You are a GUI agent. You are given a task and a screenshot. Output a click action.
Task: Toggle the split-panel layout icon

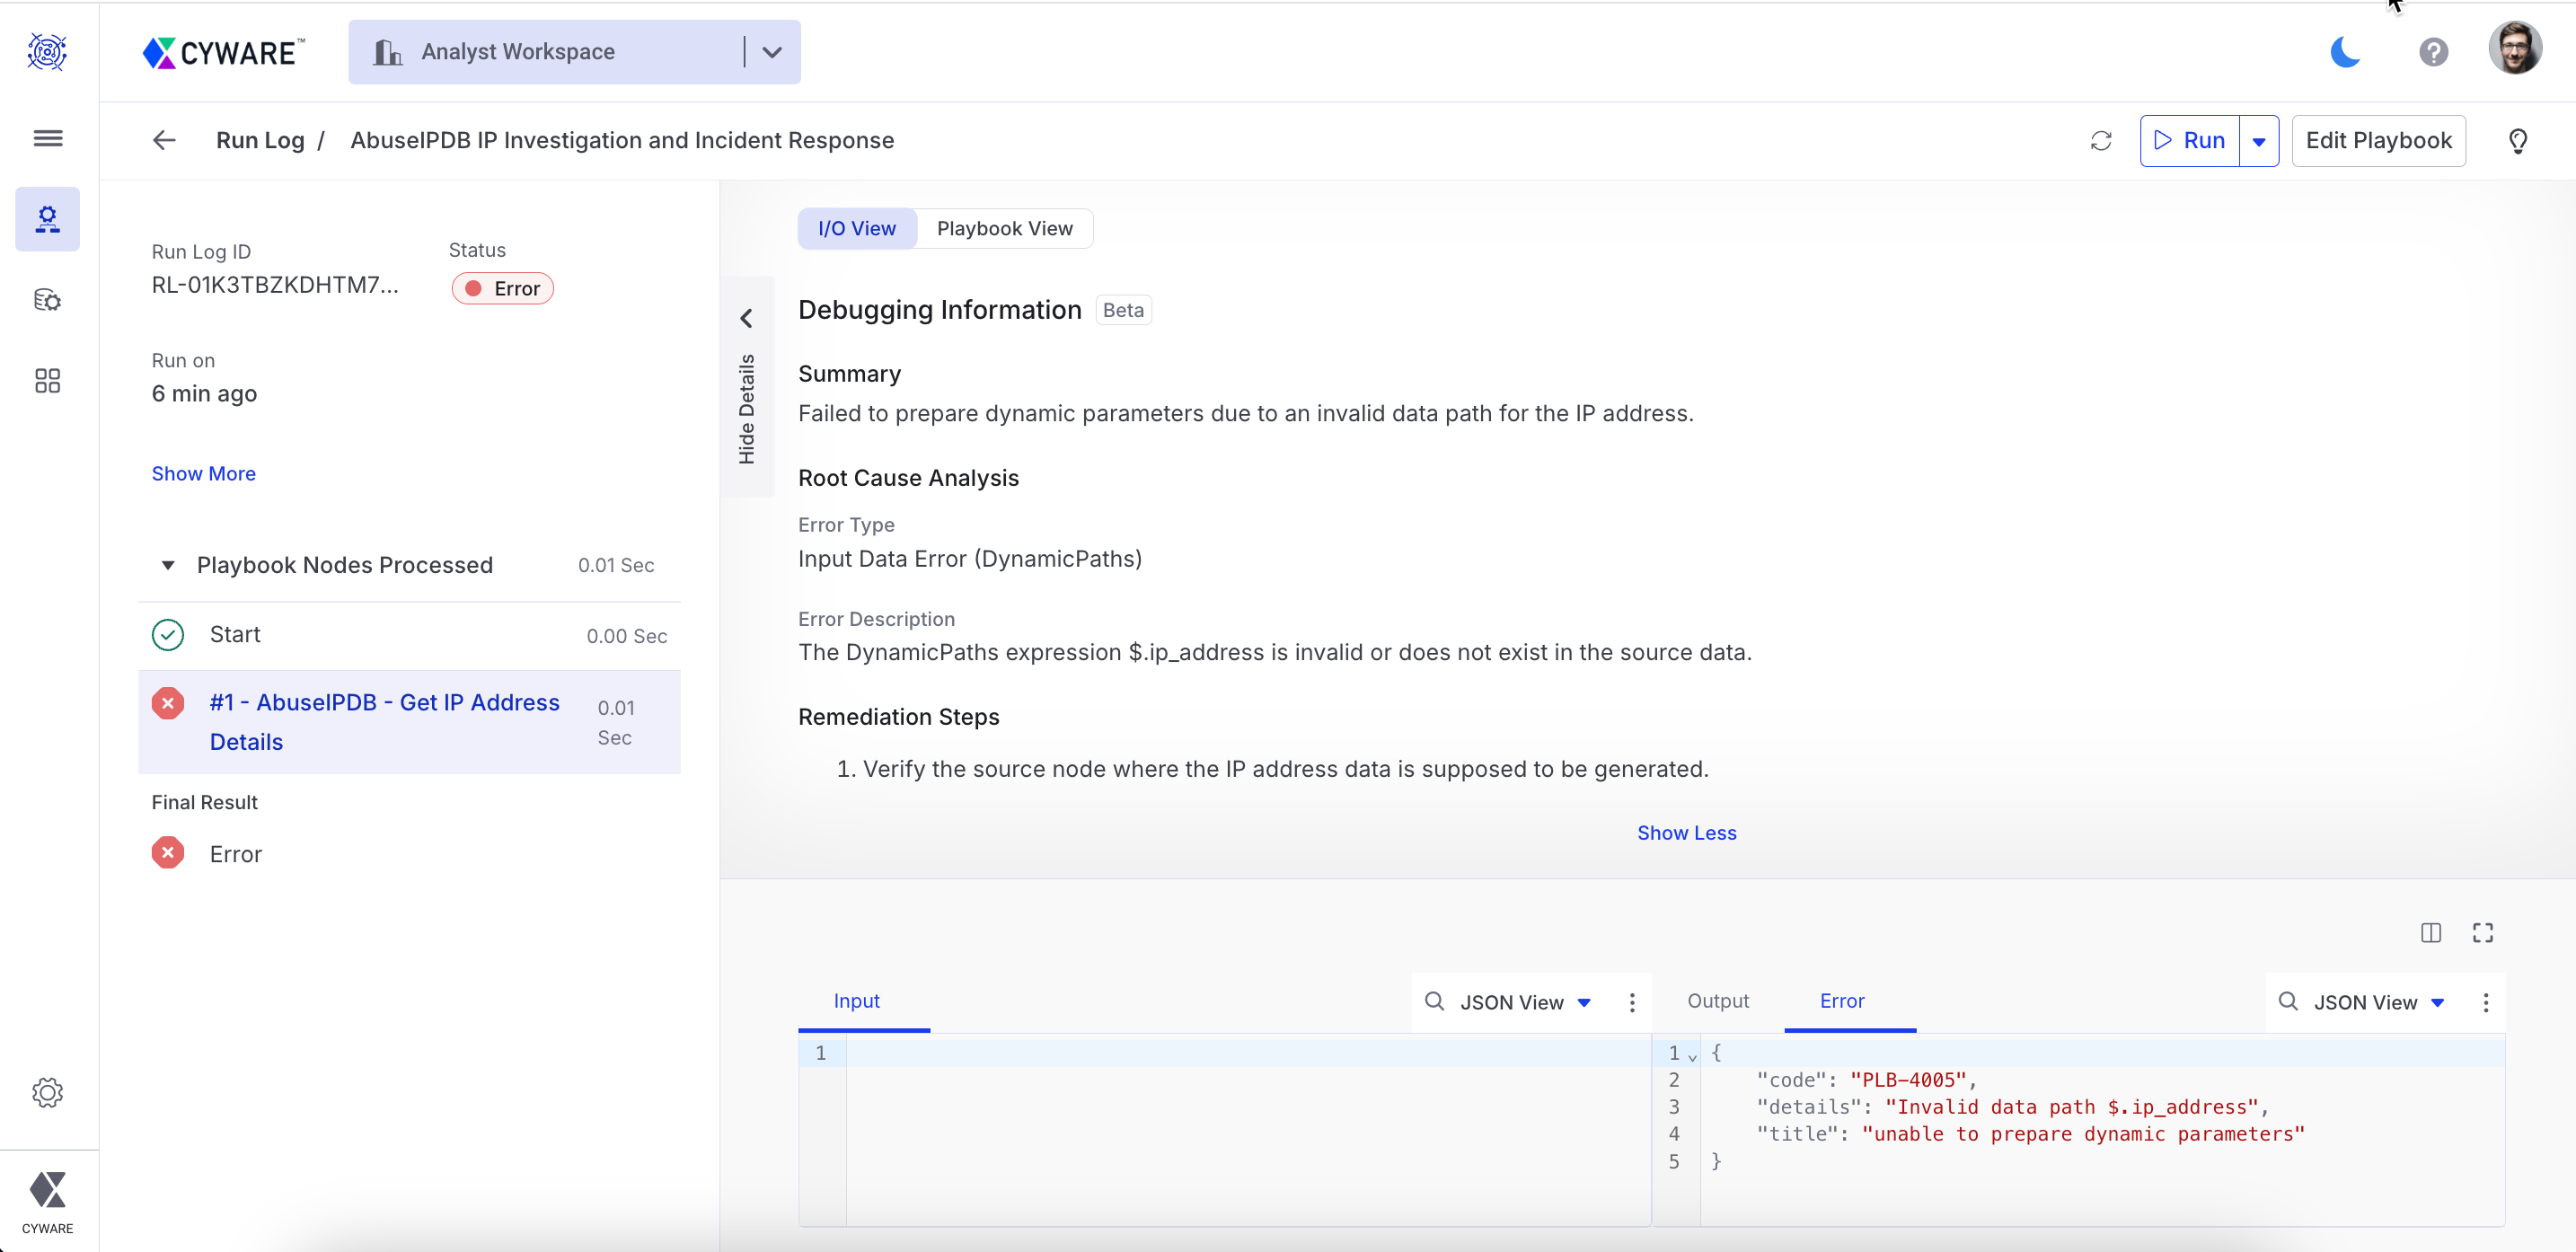[2430, 933]
